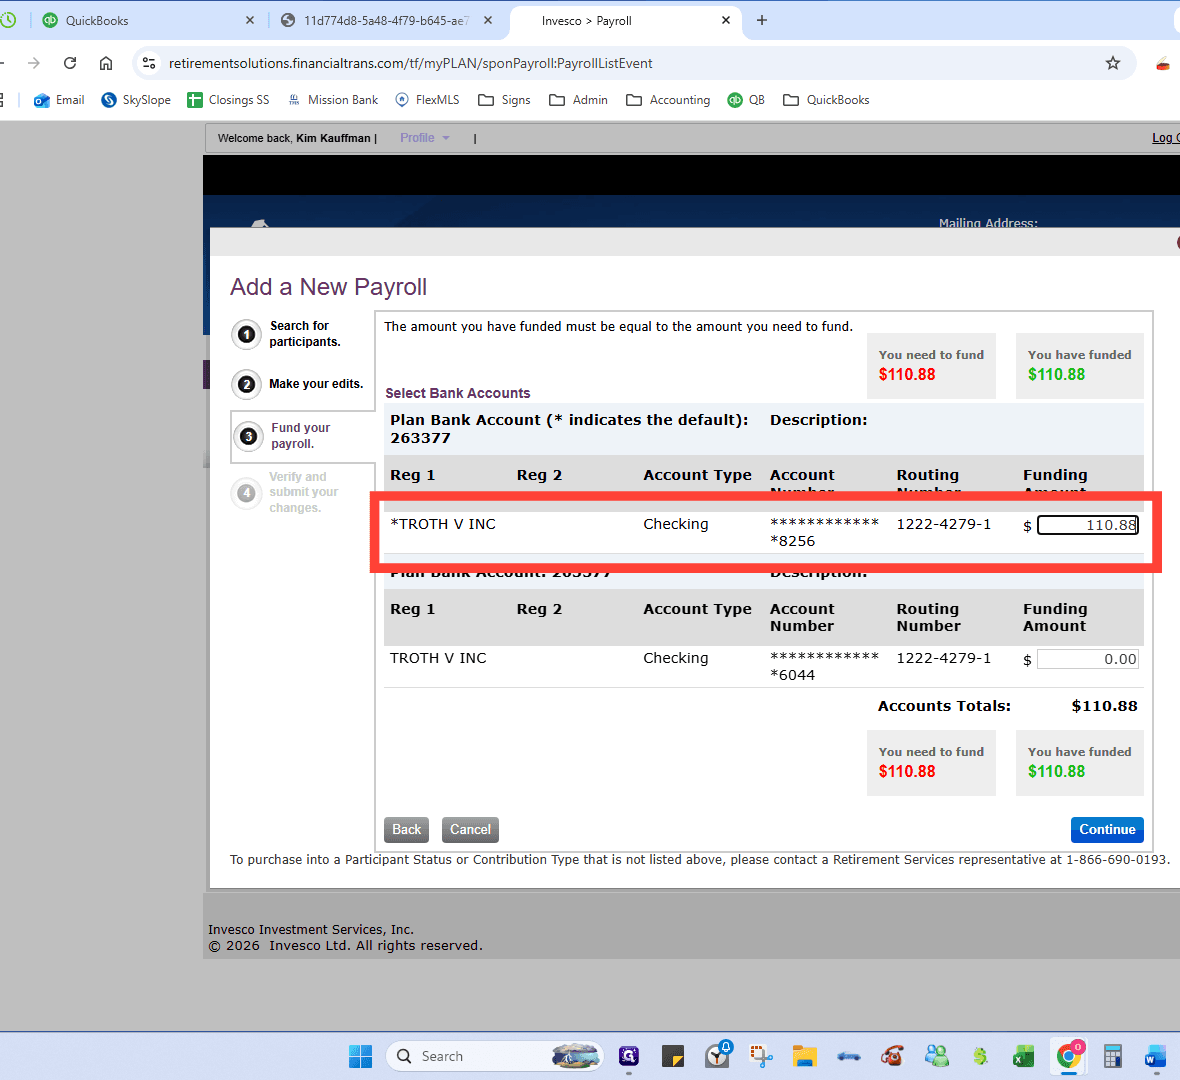Open the site information icon in address bar
Screen dimensions: 1180x1080
point(150,63)
